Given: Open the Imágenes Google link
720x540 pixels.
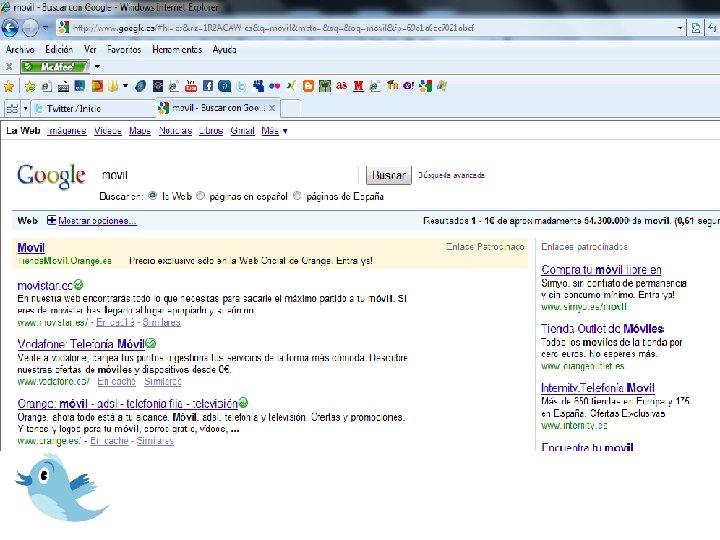Looking at the screenshot, I should point(67,131).
